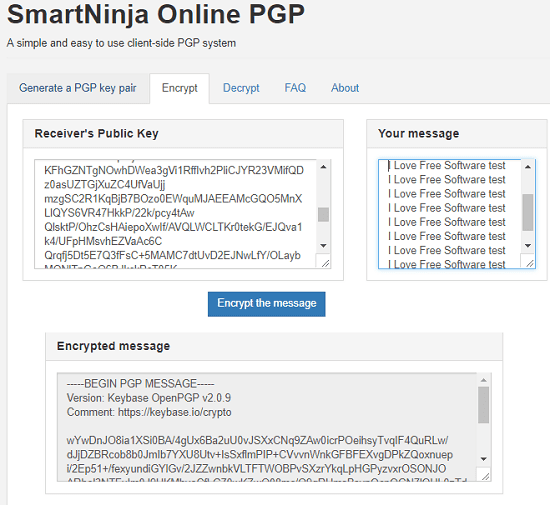Click the Your message scrollbar thumb

point(528,212)
